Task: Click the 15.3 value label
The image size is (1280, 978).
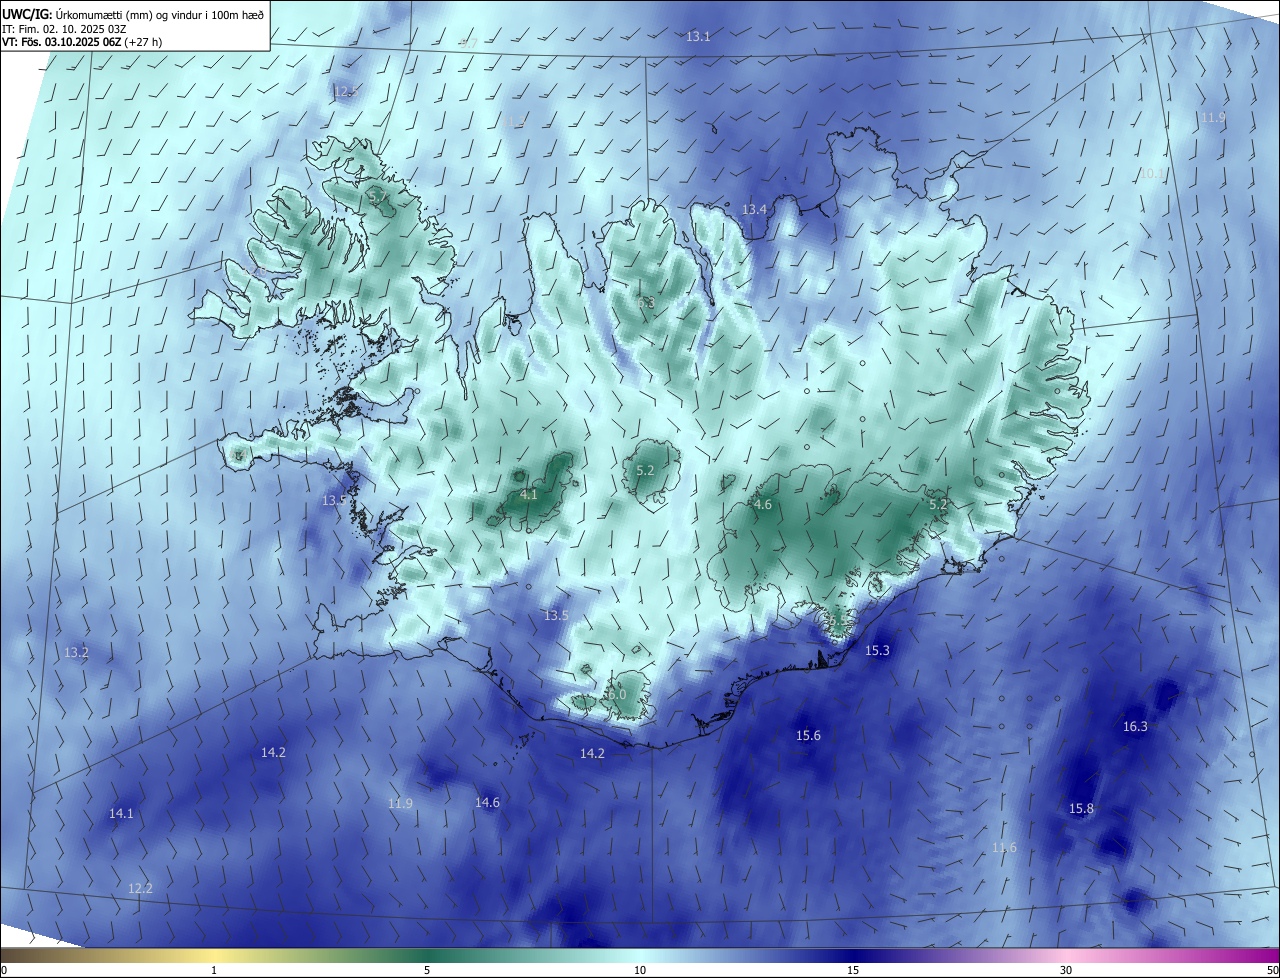Action: pyautogui.click(x=877, y=650)
